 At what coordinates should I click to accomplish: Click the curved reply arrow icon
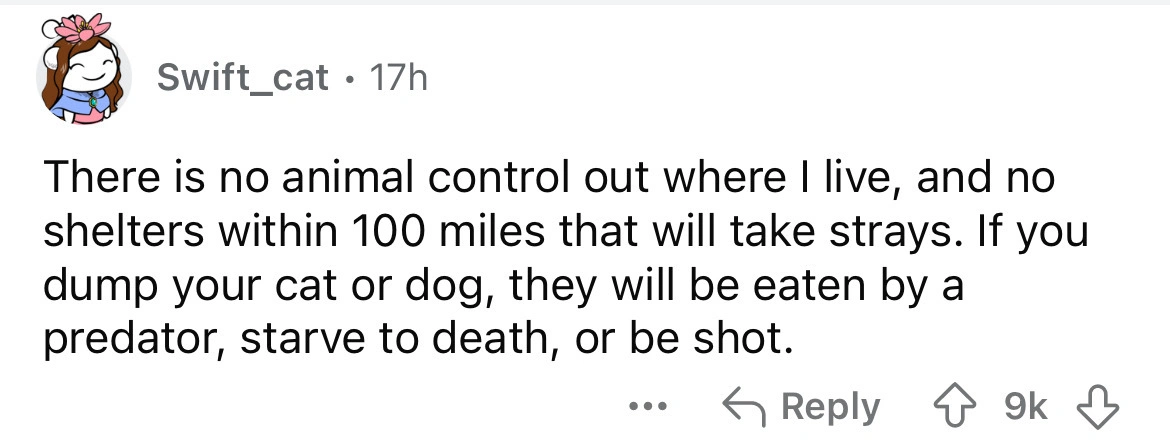coord(743,407)
